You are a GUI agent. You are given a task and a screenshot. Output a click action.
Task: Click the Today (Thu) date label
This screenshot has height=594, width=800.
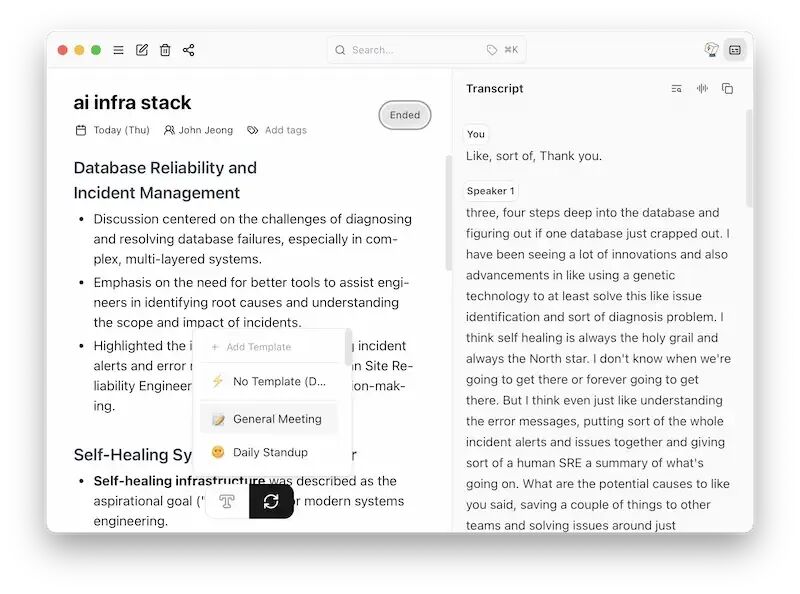121,130
